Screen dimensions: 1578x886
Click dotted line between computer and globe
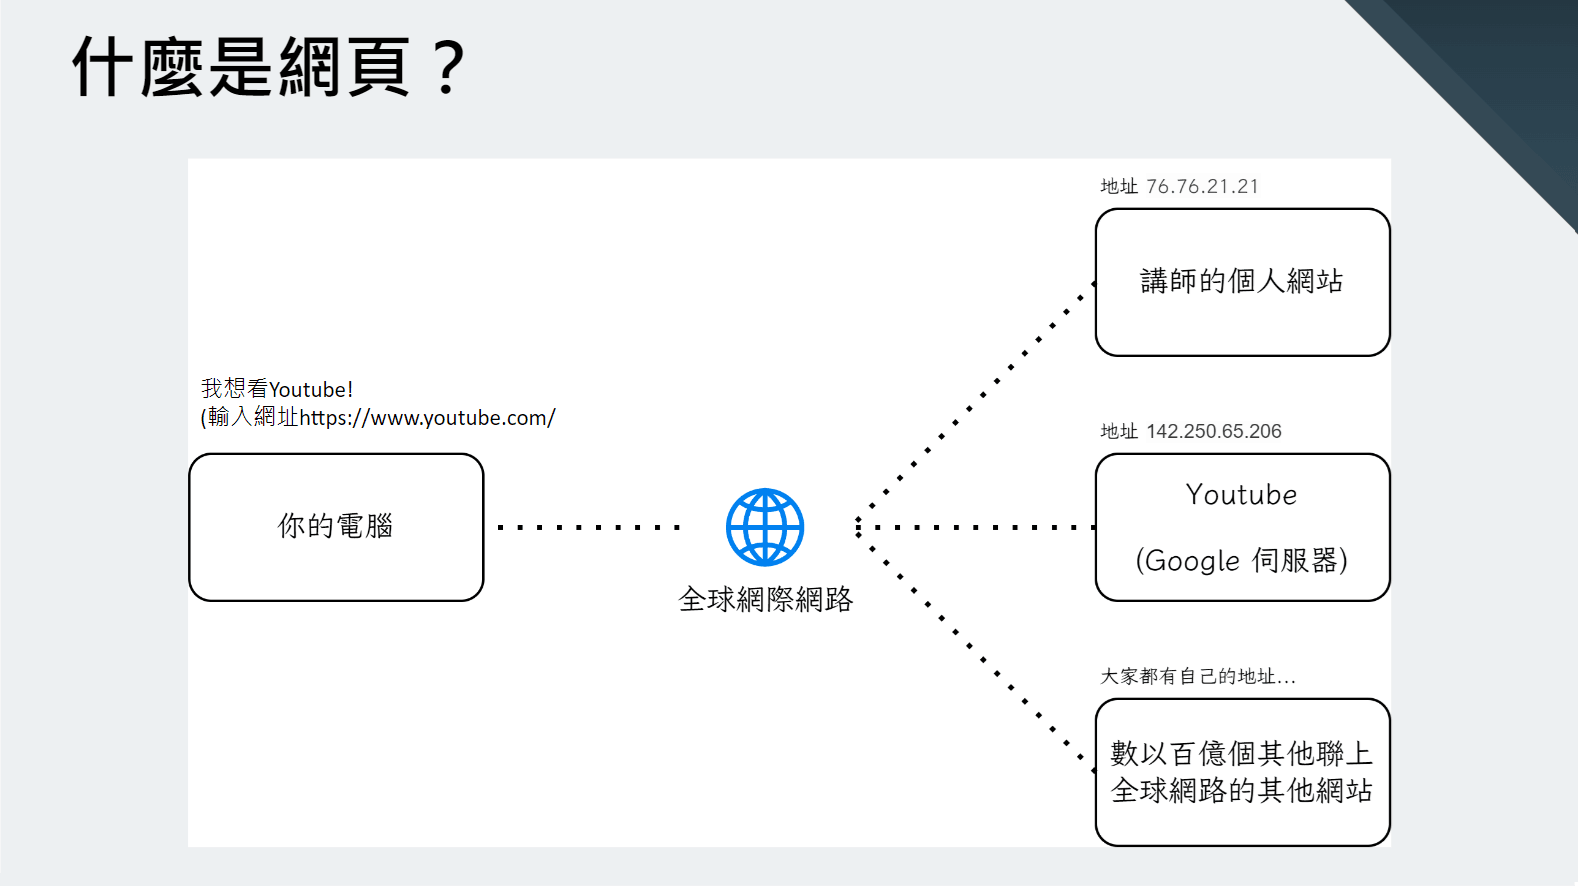point(588,527)
